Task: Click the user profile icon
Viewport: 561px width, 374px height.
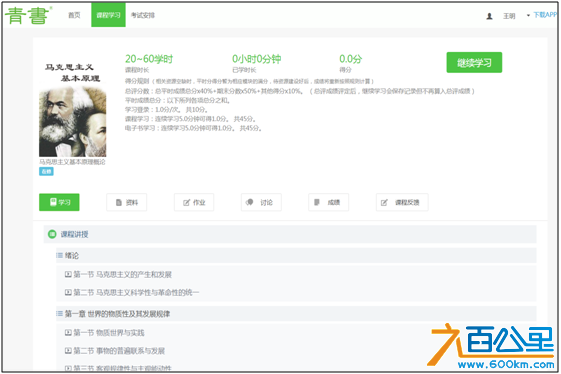Action: click(489, 16)
